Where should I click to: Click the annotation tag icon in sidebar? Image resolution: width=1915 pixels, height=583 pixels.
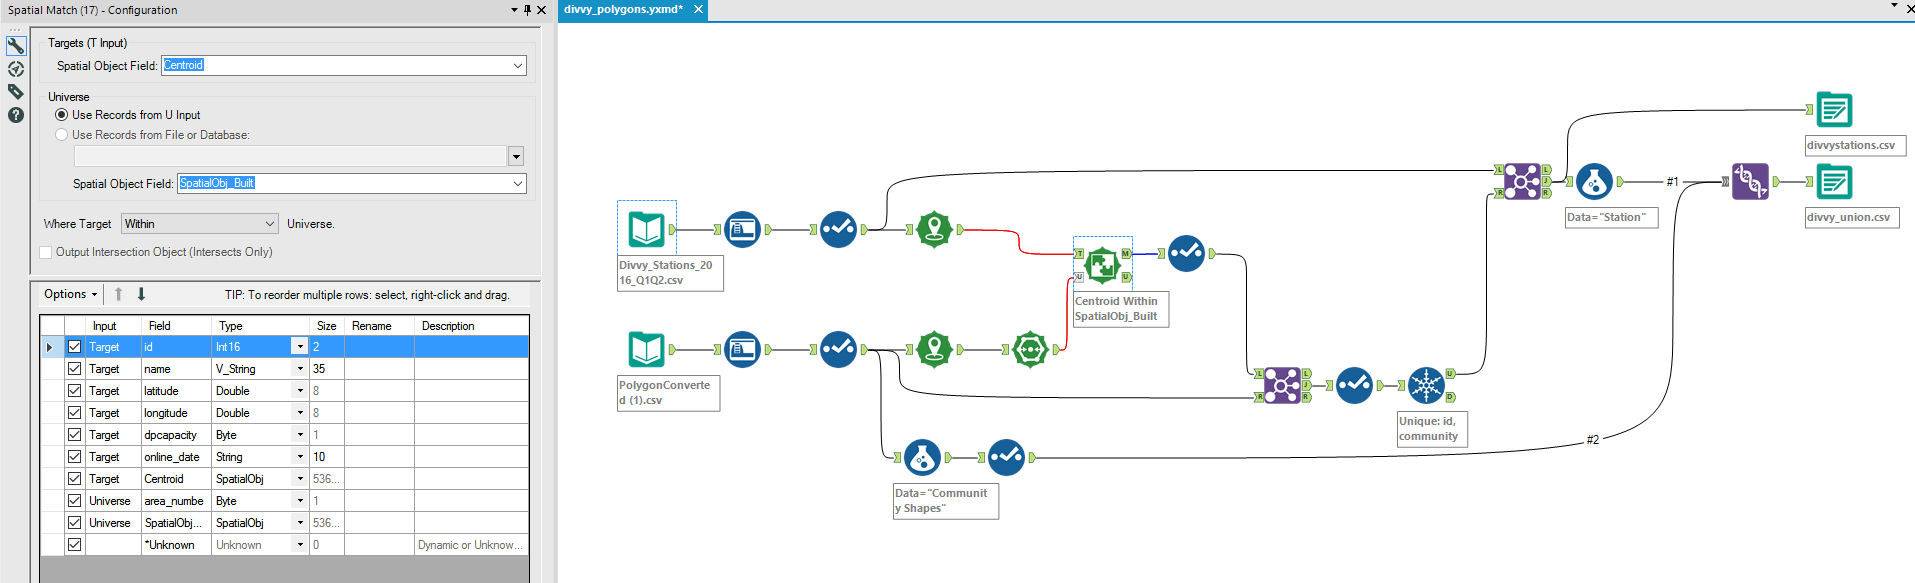pyautogui.click(x=16, y=92)
